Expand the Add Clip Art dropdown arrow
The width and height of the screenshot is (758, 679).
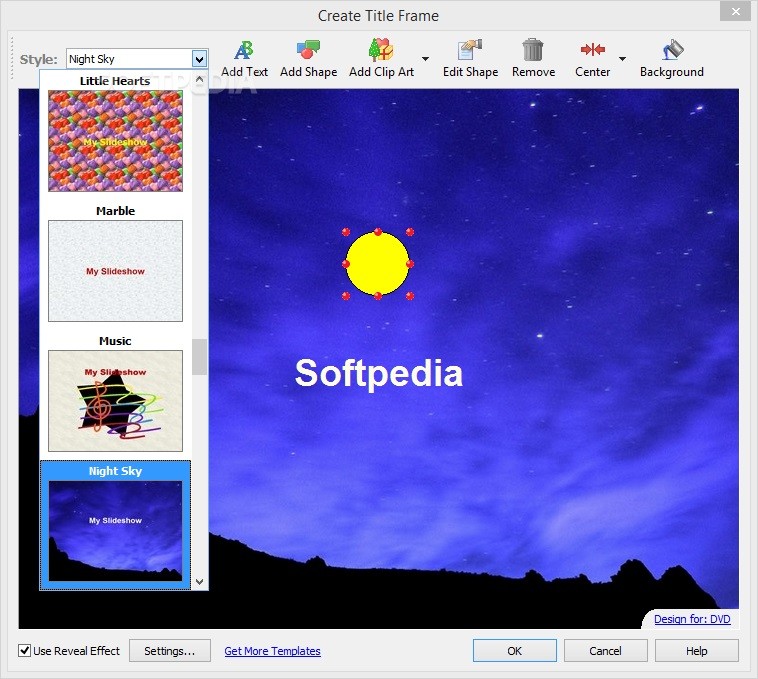[x=425, y=58]
